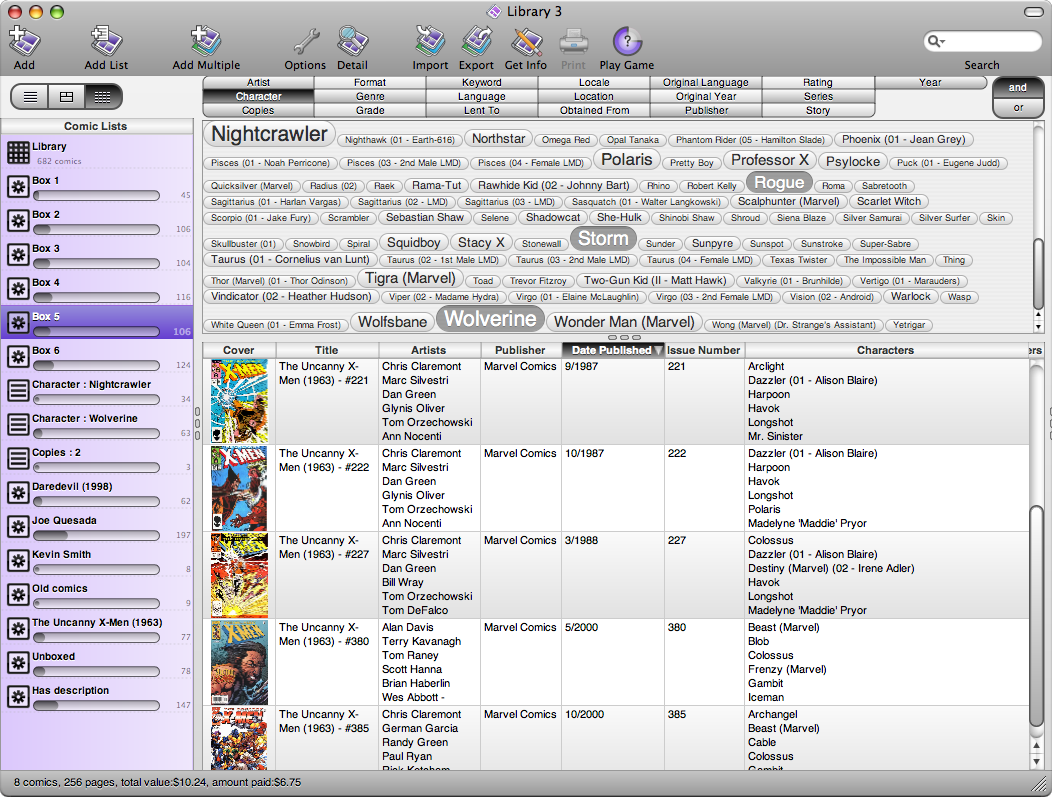Click the Print printer icon
The height and width of the screenshot is (797, 1052).
(x=574, y=41)
